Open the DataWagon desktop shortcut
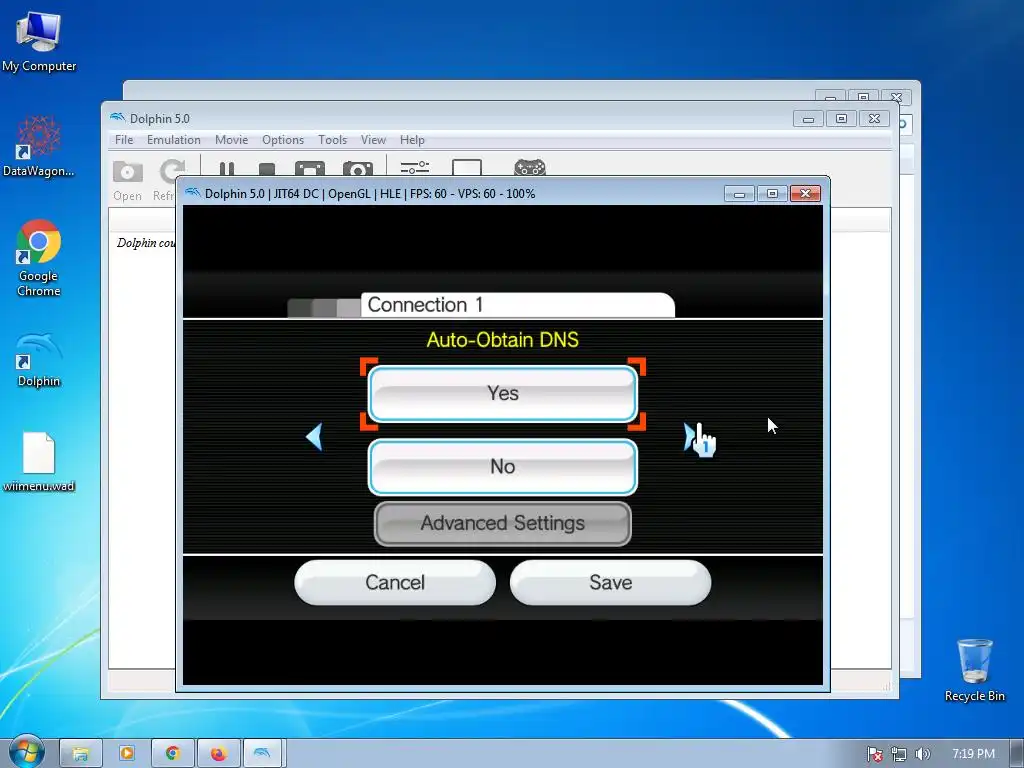1024x768 pixels. tap(39, 146)
